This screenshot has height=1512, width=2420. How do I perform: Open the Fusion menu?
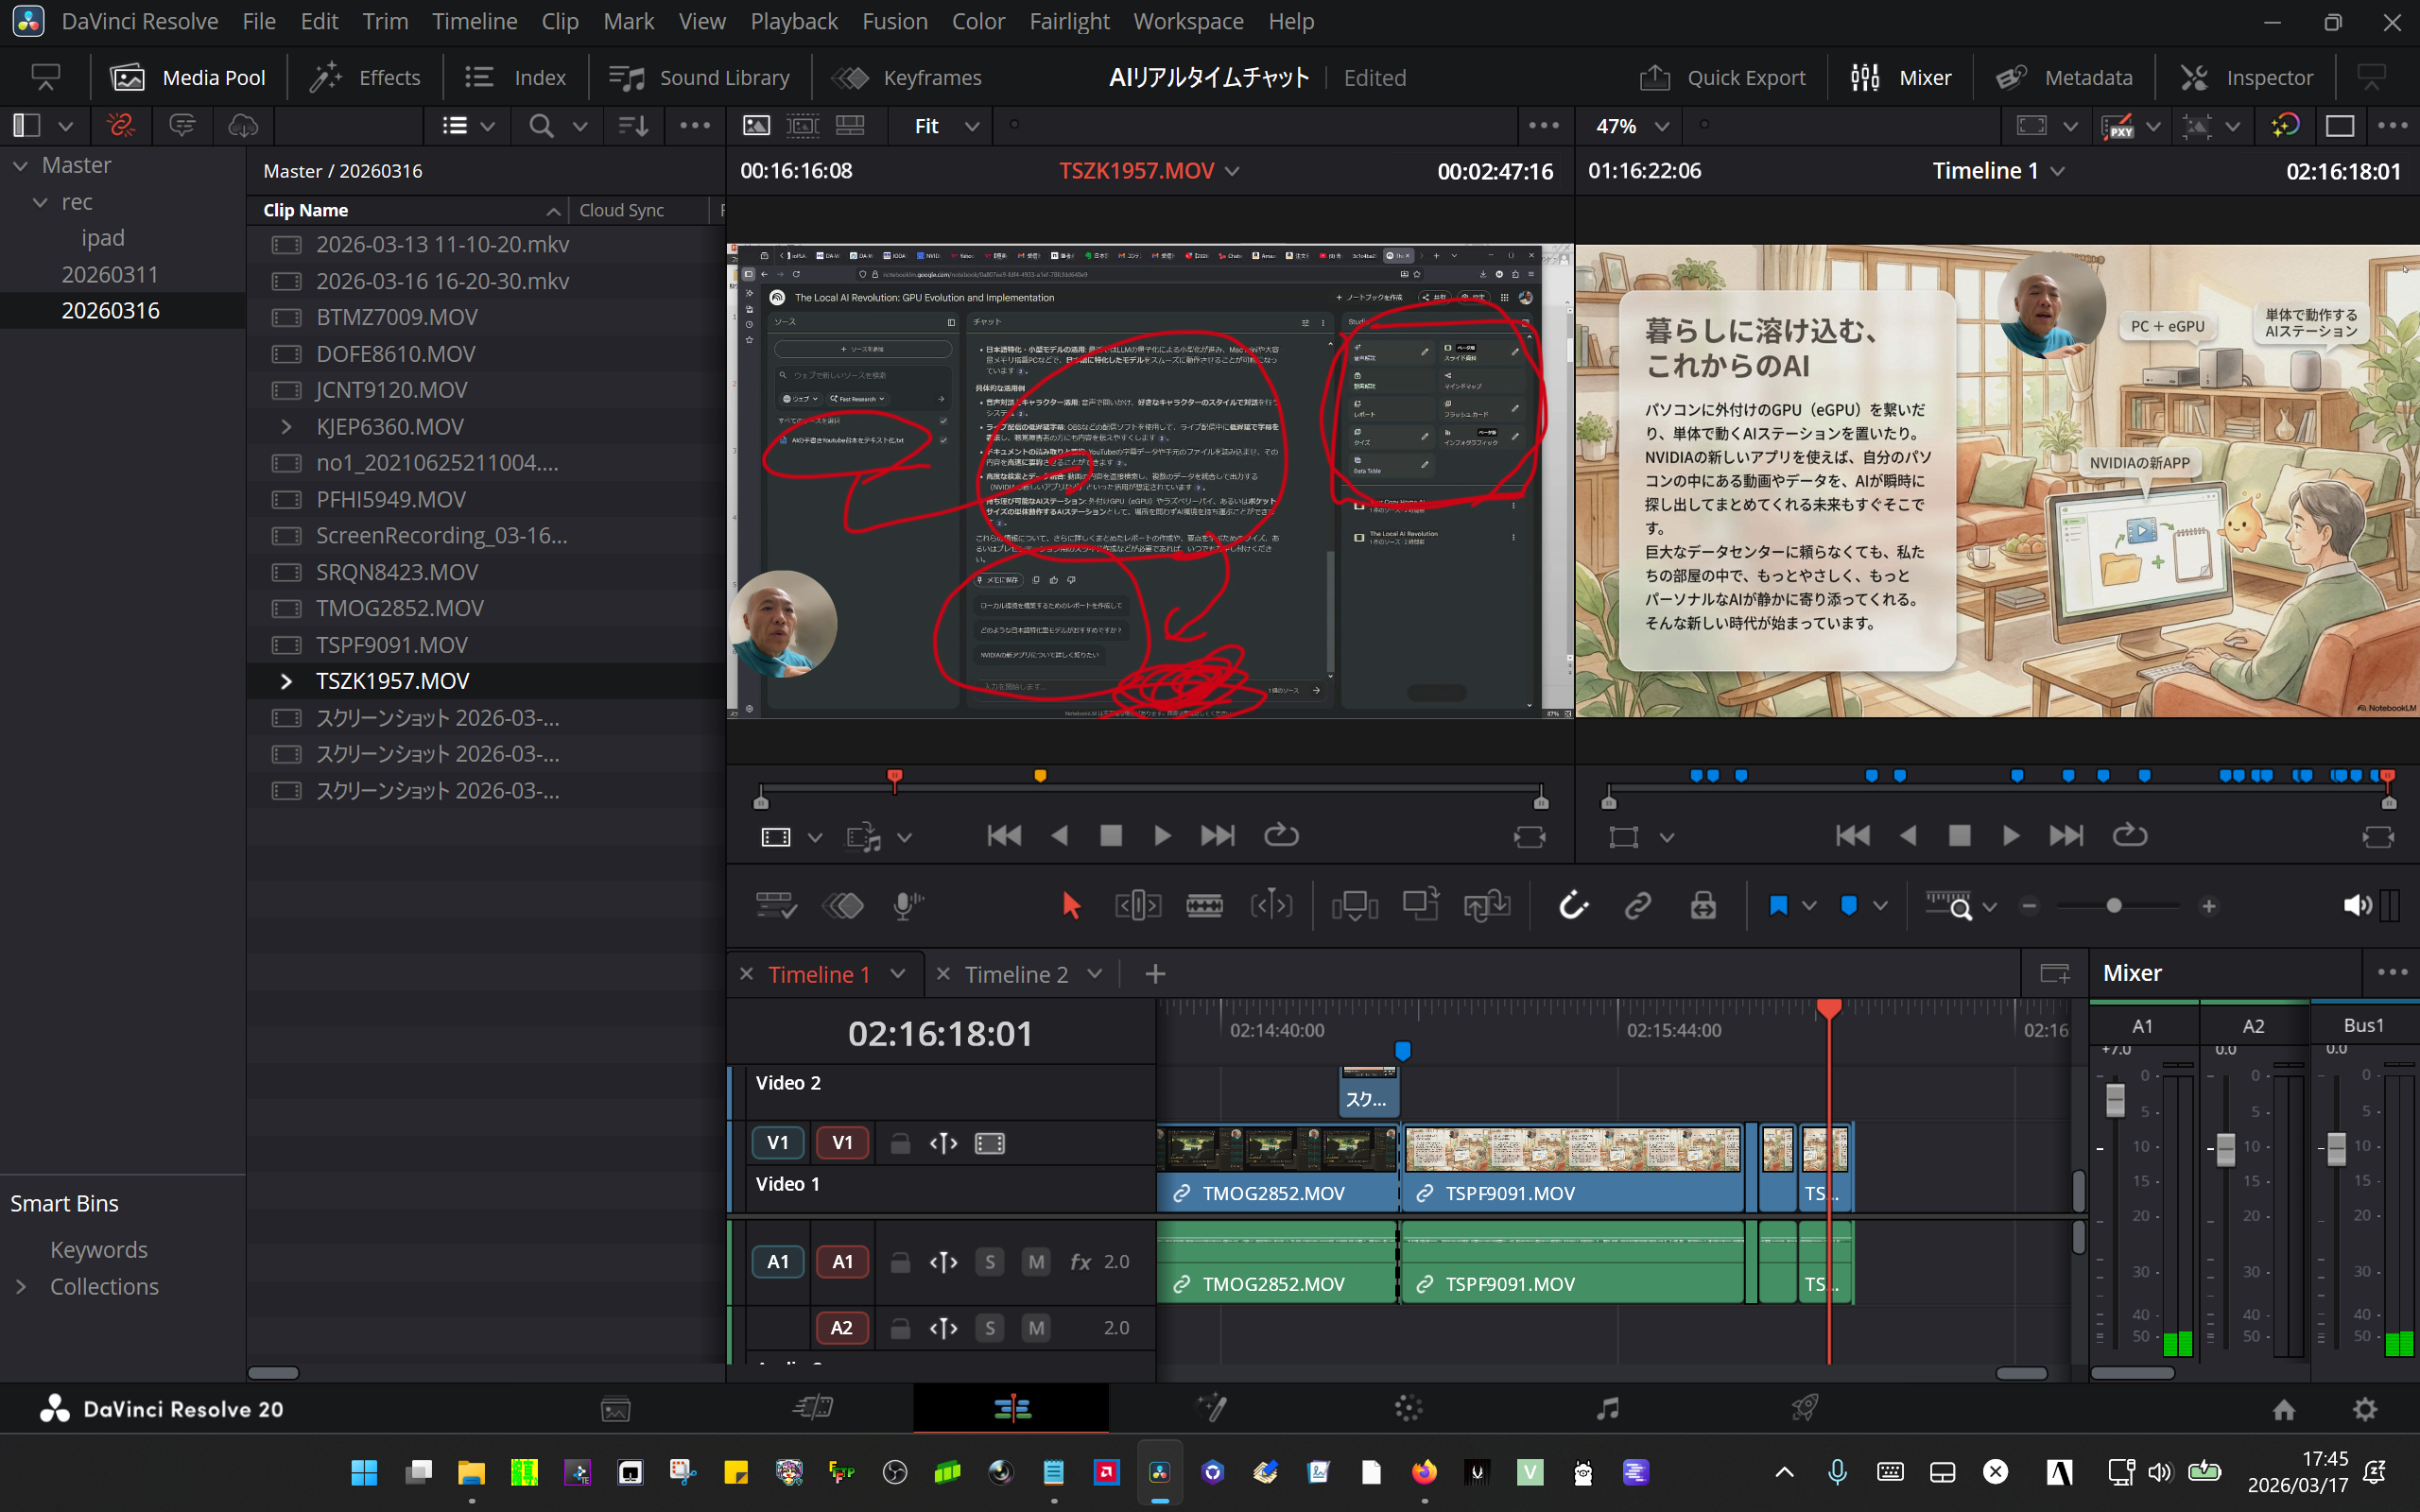coord(894,21)
